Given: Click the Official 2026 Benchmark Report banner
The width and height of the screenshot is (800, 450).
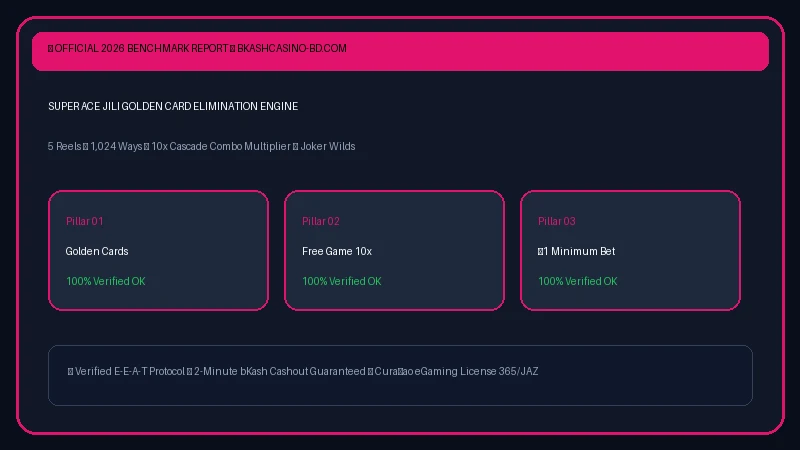Looking at the screenshot, I should [x=400, y=51].
